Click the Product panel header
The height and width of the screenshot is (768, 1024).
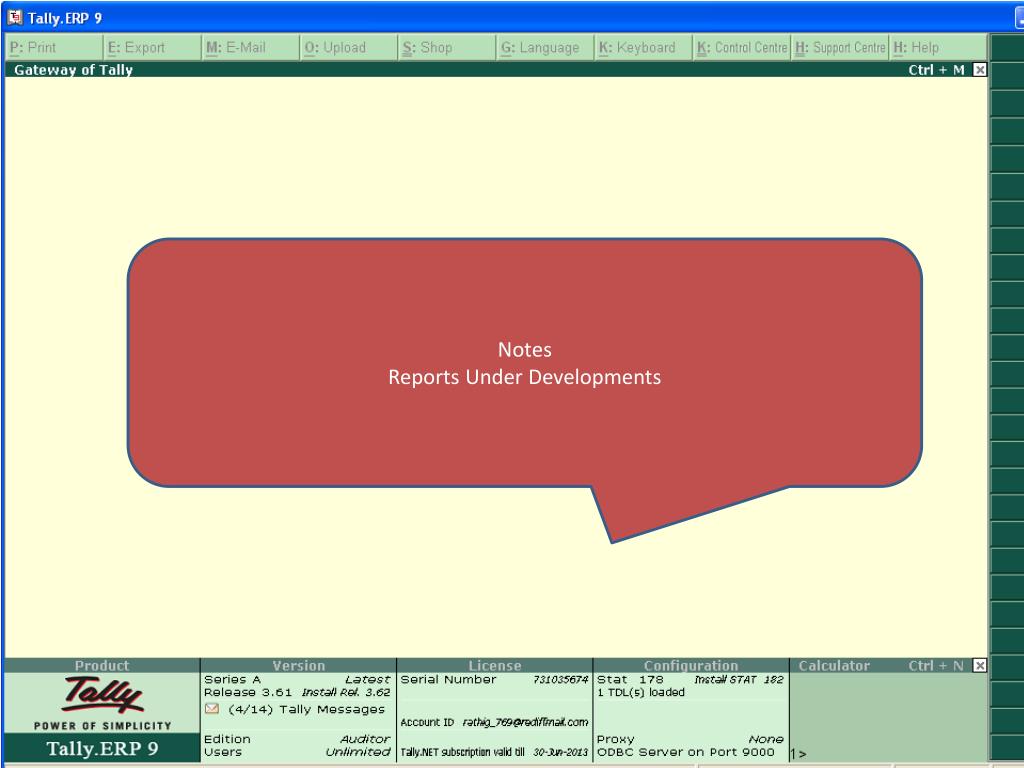click(x=102, y=665)
